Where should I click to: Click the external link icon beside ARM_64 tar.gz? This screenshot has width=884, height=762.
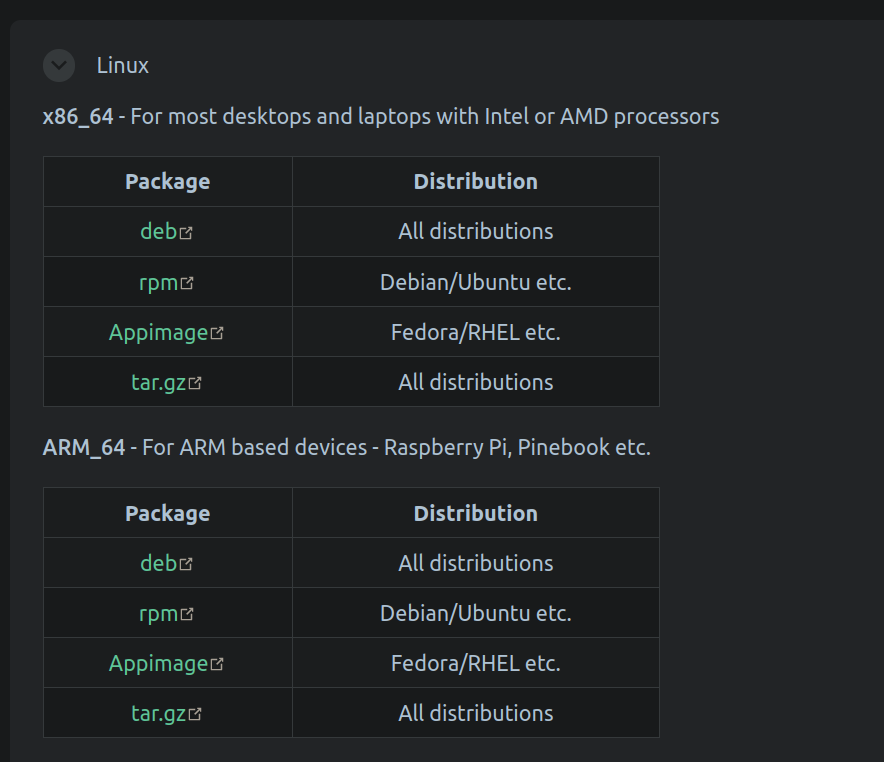(197, 712)
